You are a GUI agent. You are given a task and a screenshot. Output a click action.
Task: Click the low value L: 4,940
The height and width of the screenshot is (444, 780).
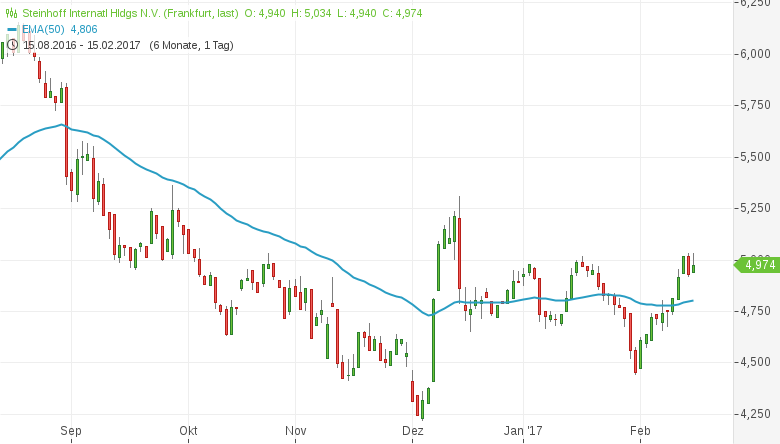pyautogui.click(x=357, y=13)
